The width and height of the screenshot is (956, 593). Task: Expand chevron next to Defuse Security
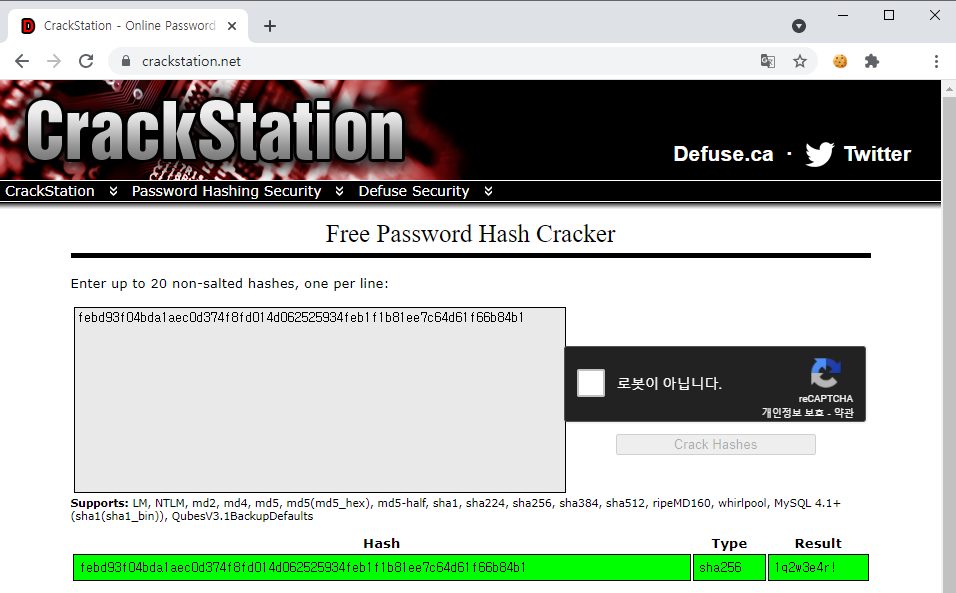(488, 191)
